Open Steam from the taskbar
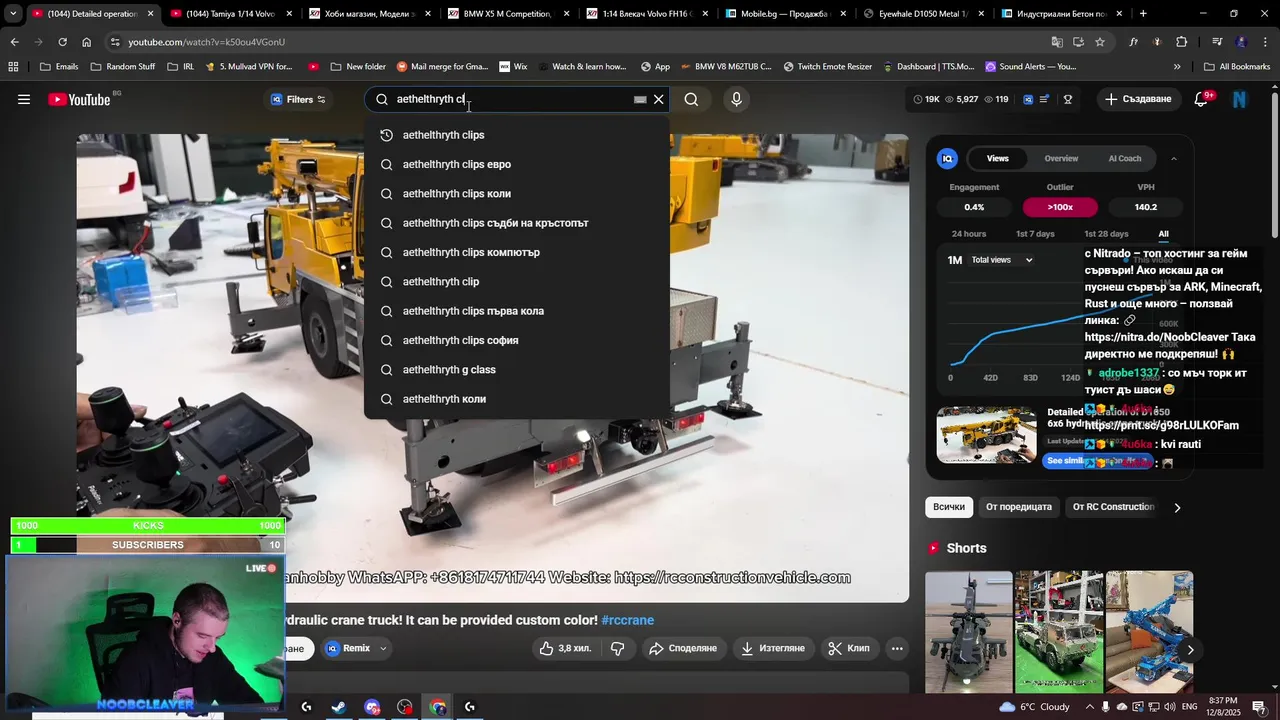 pyautogui.click(x=339, y=707)
